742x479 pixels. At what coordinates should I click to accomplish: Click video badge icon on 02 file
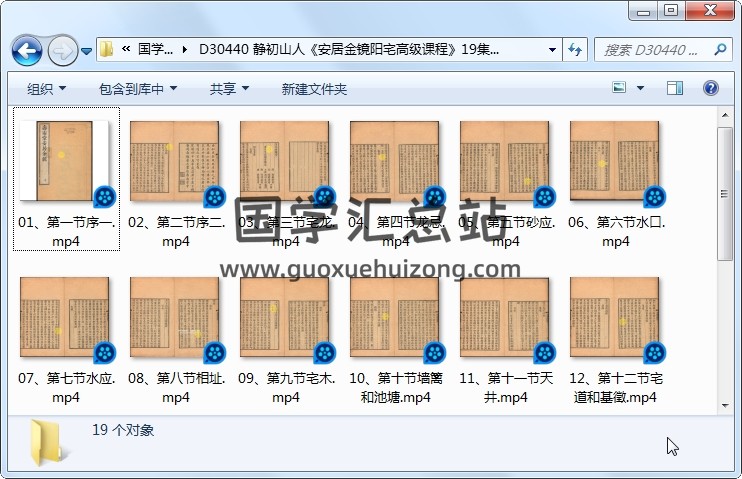pyautogui.click(x=215, y=197)
